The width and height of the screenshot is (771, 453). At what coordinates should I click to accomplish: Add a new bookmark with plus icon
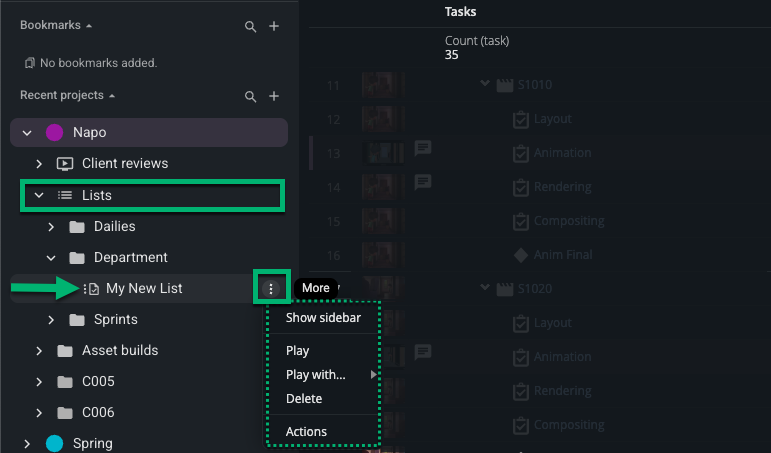[274, 26]
